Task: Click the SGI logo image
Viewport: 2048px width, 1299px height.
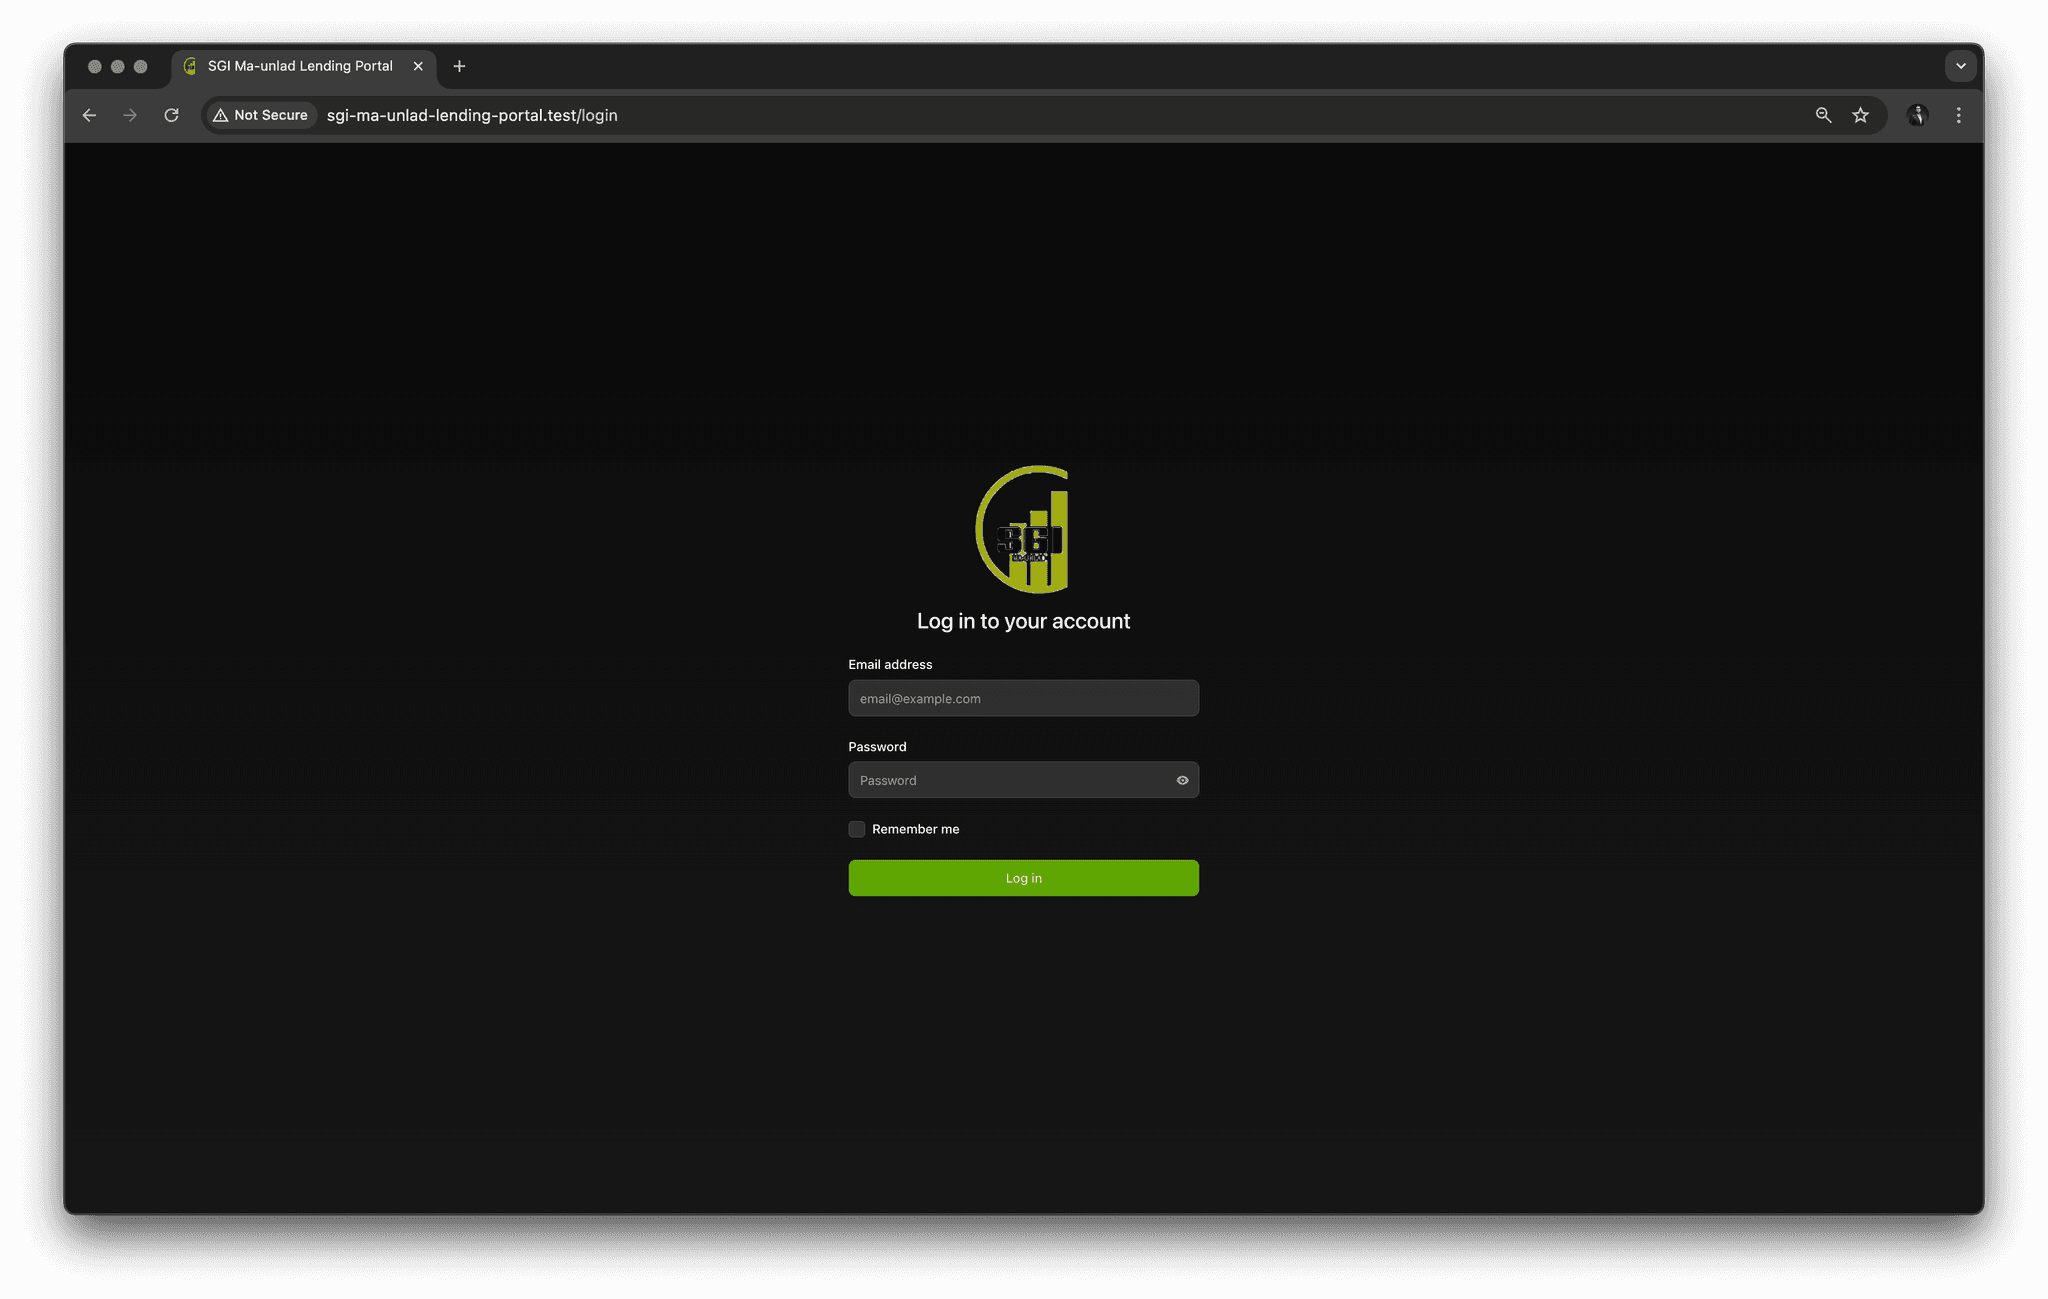Action: tap(1023, 529)
